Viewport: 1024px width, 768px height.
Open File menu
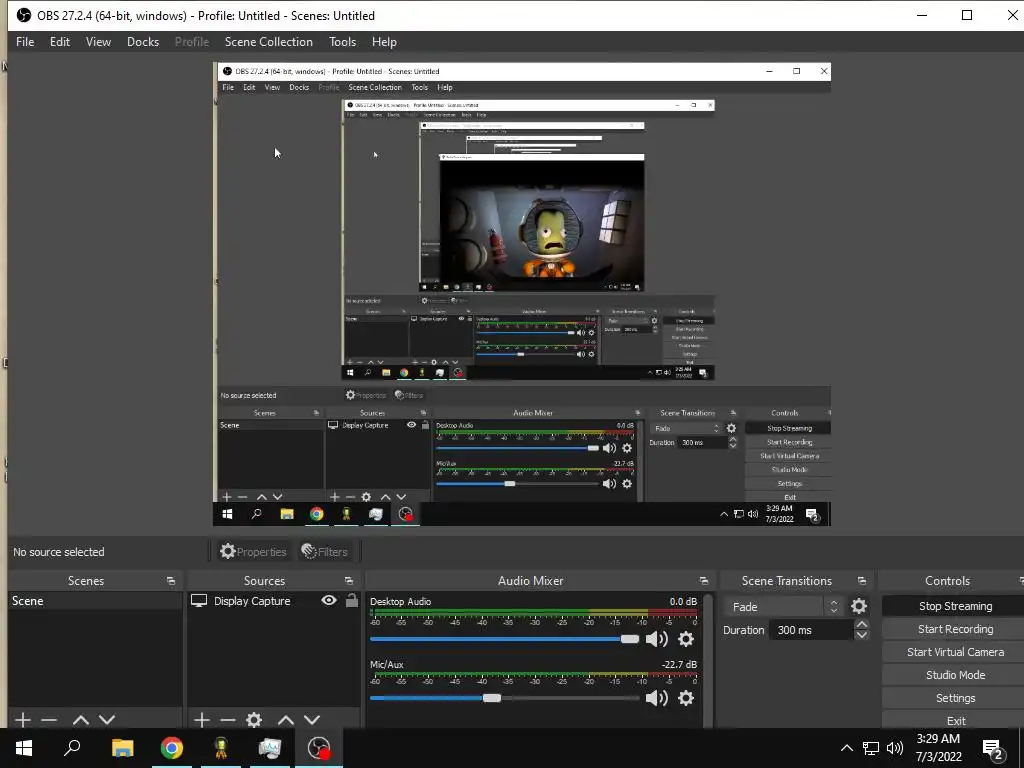[x=25, y=42]
